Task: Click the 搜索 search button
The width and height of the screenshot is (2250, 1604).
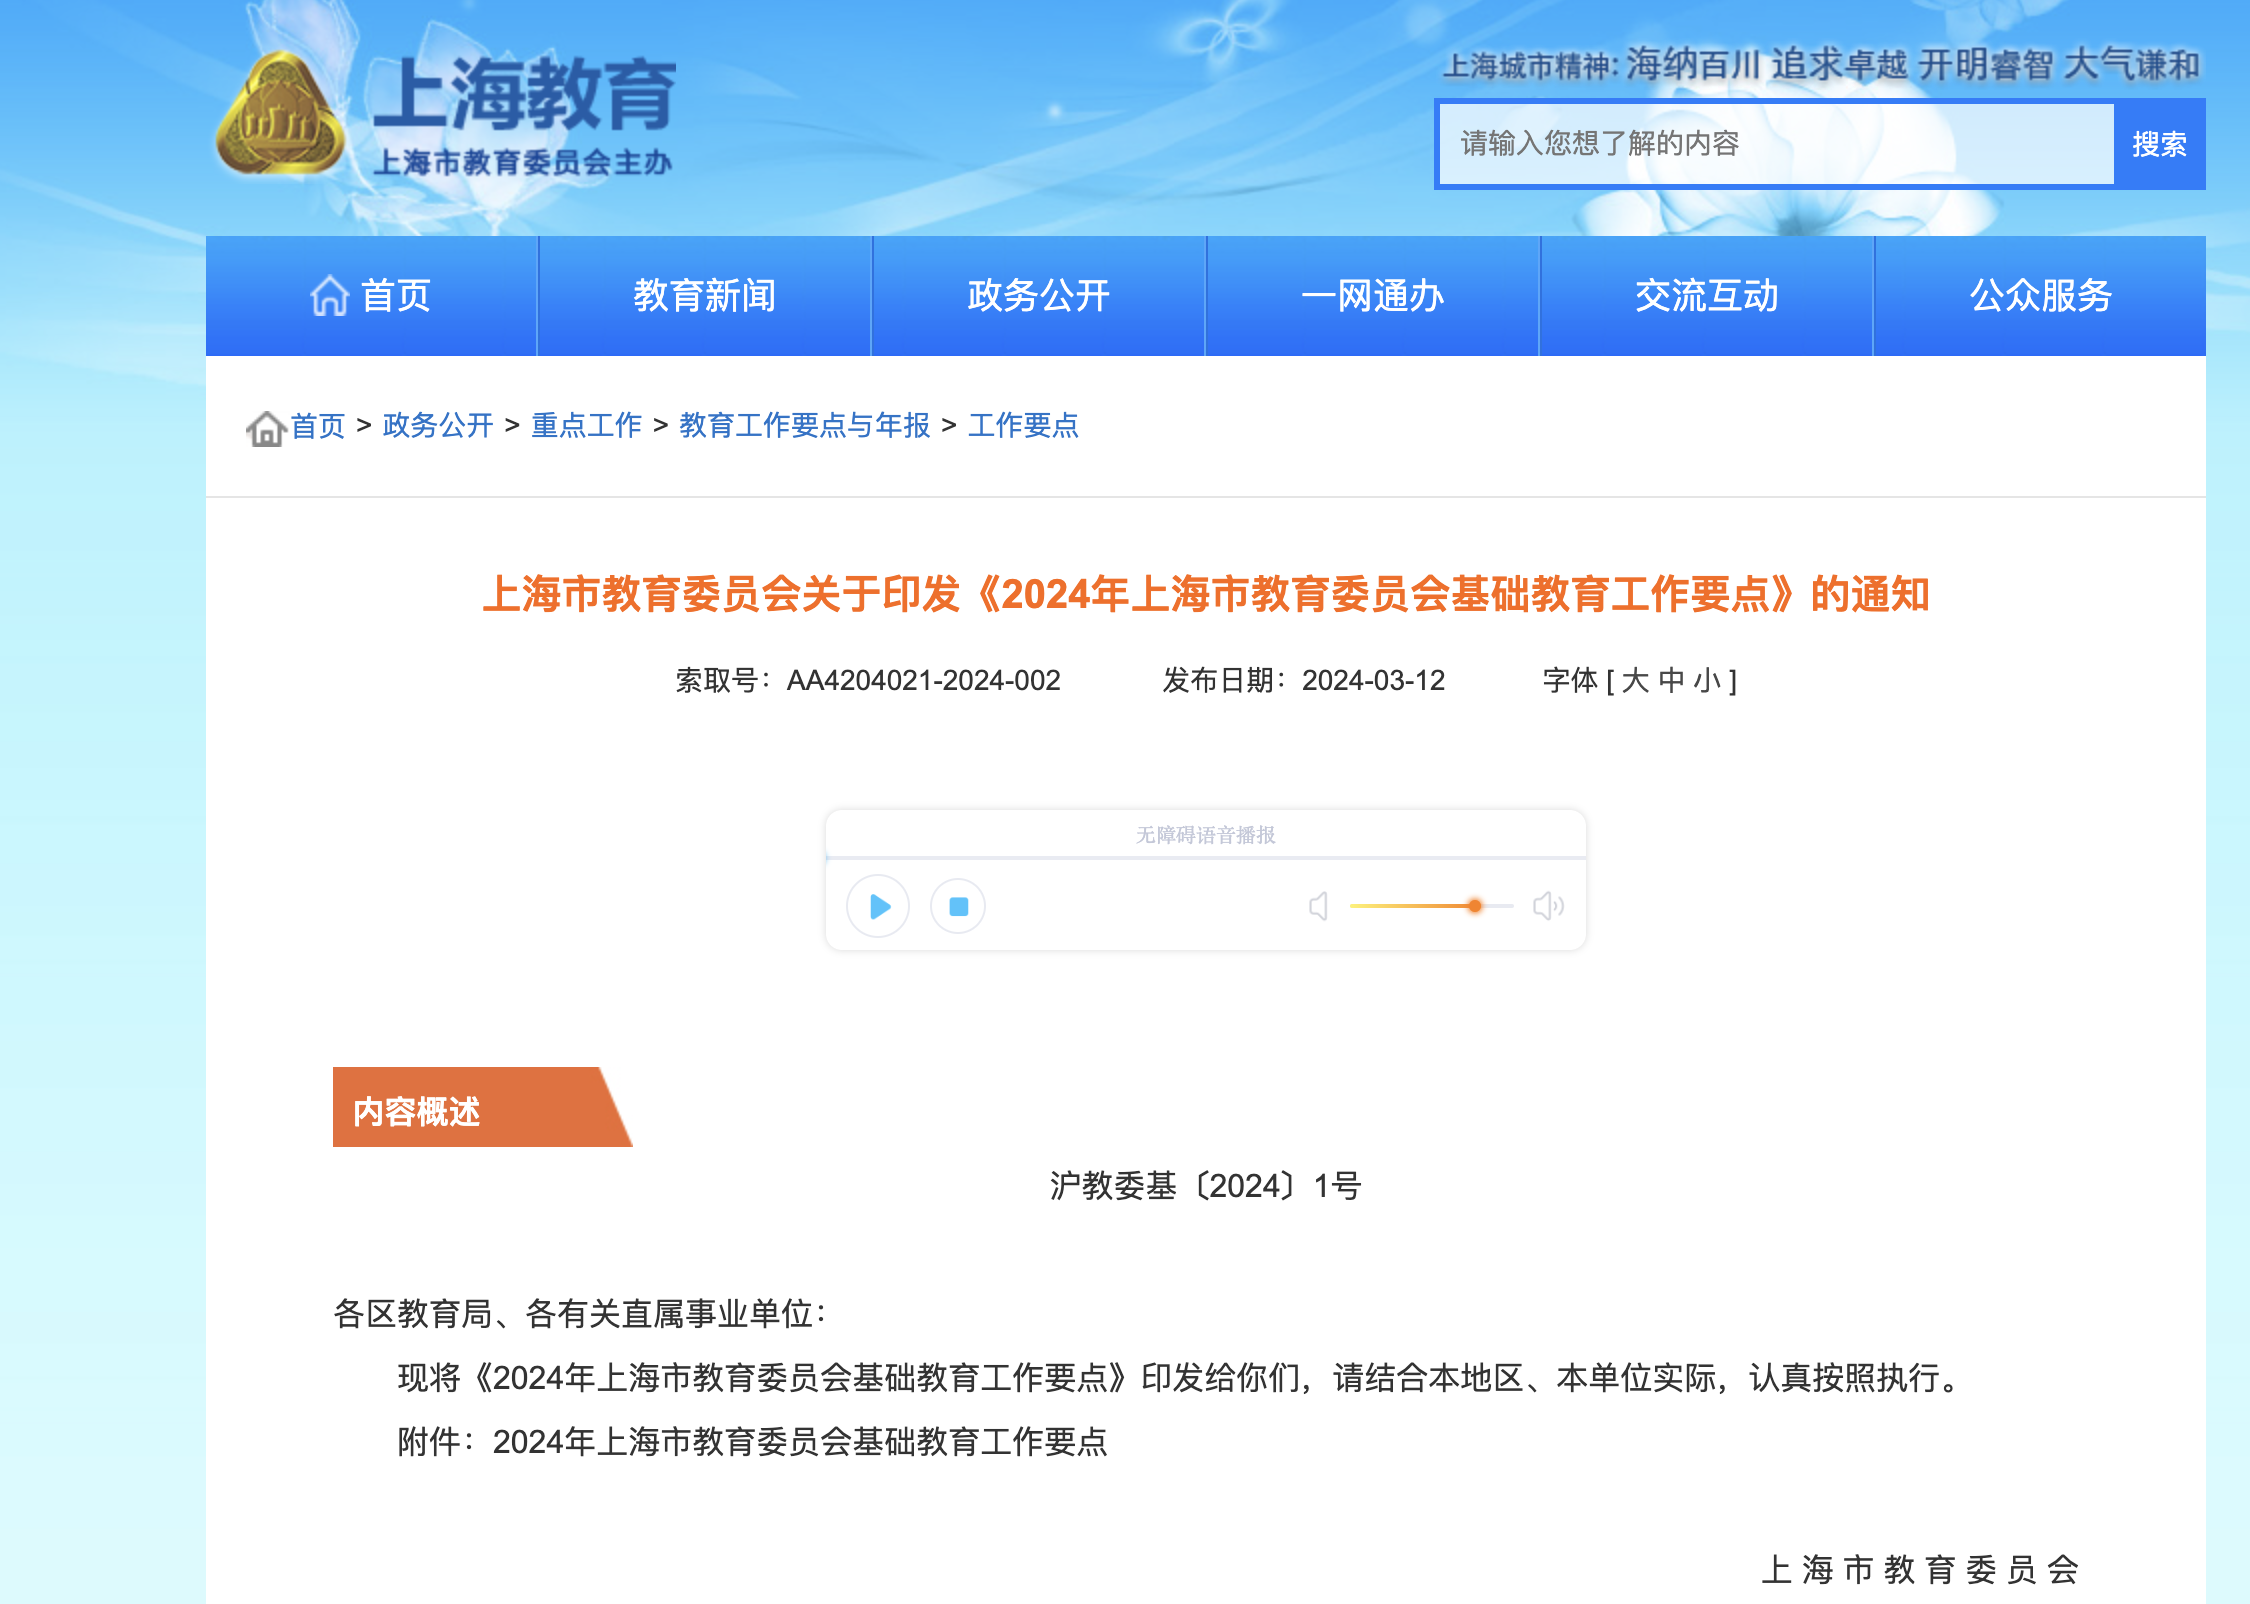Action: pos(2159,144)
